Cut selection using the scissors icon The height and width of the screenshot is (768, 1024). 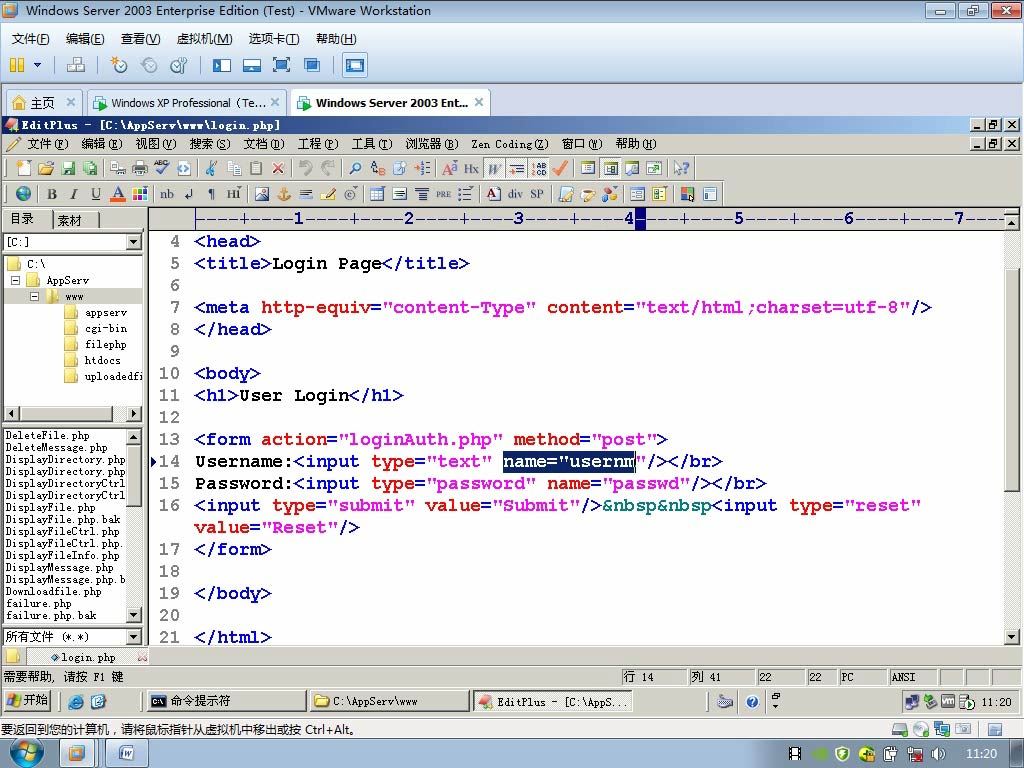tap(211, 168)
